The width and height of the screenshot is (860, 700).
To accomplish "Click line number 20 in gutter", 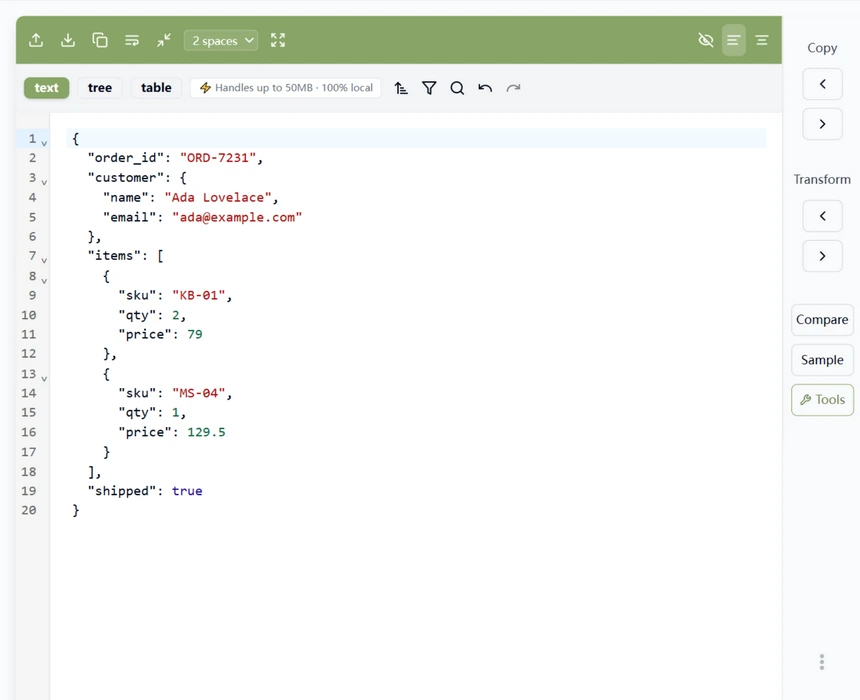I will point(29,510).
